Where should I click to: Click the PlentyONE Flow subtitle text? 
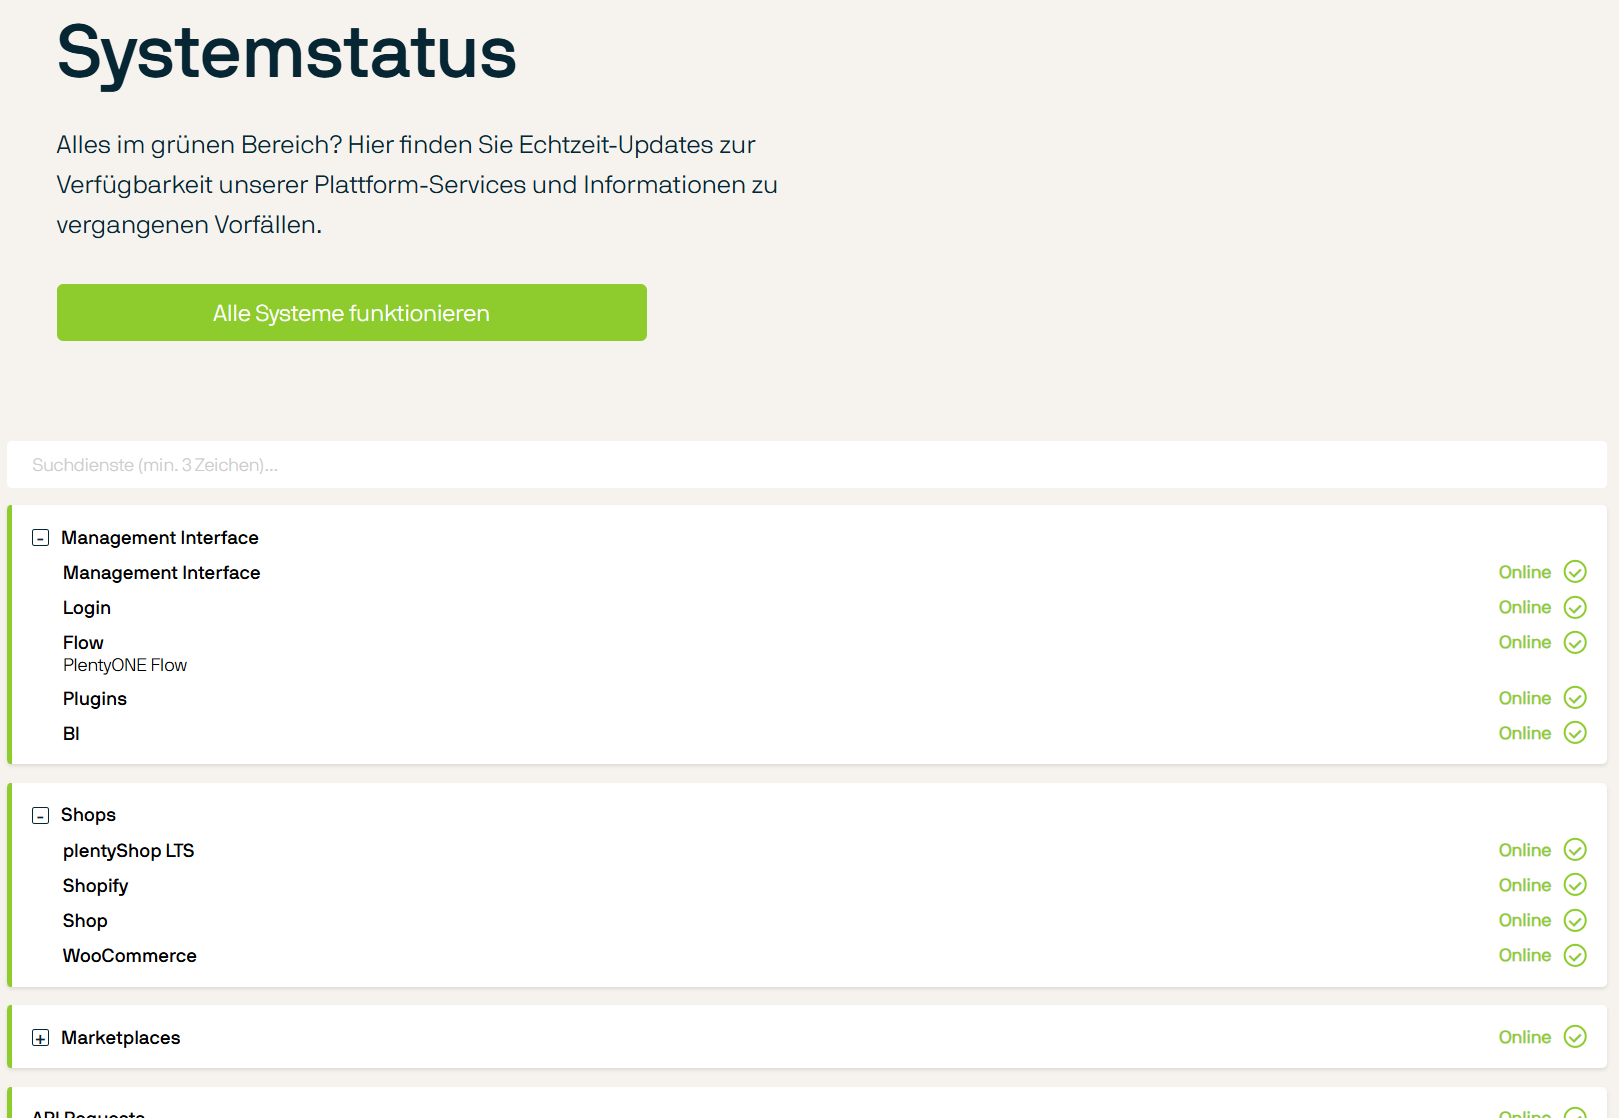(125, 665)
